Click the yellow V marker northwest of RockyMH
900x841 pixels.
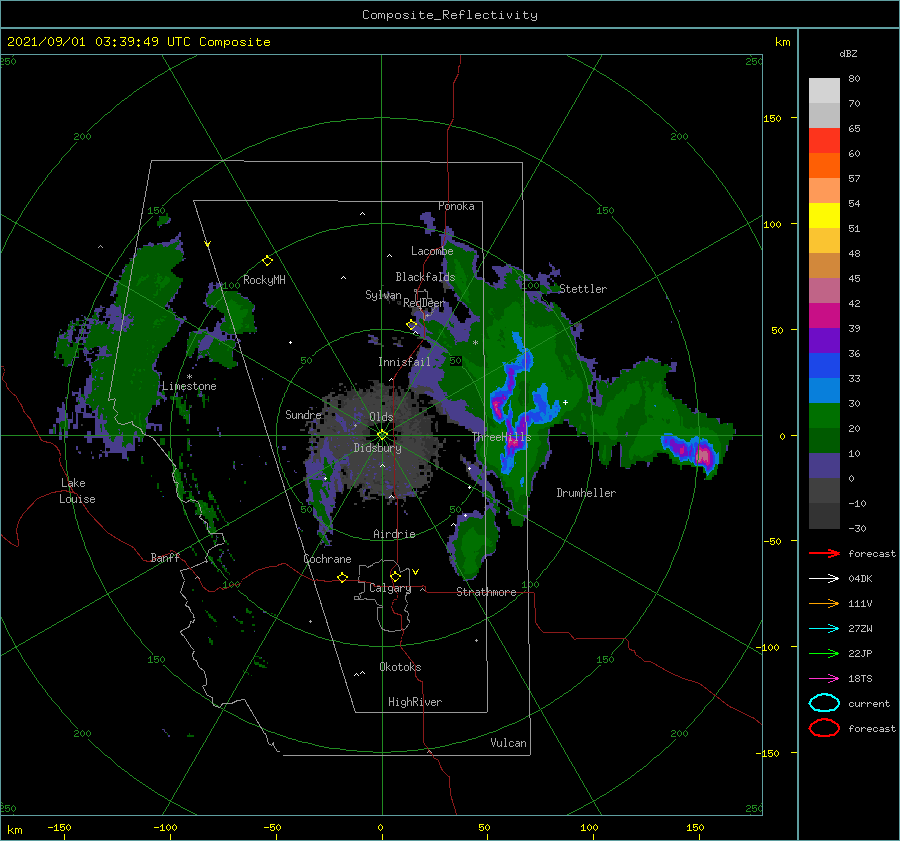coord(207,244)
